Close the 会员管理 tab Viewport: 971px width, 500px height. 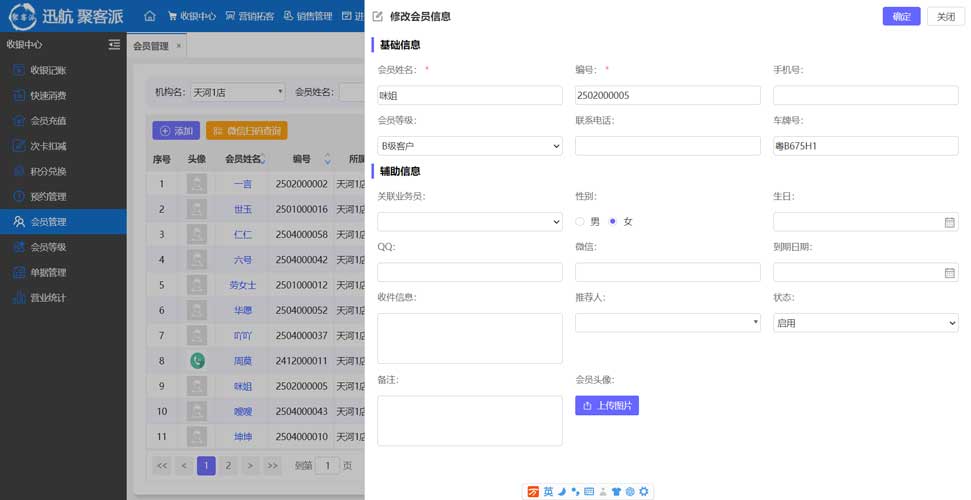coord(179,46)
